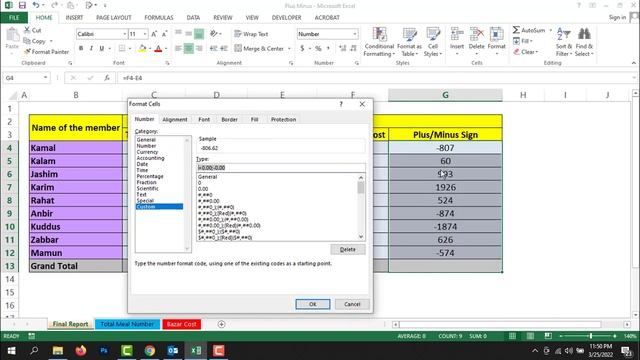Click the Type format code input field

(281, 168)
